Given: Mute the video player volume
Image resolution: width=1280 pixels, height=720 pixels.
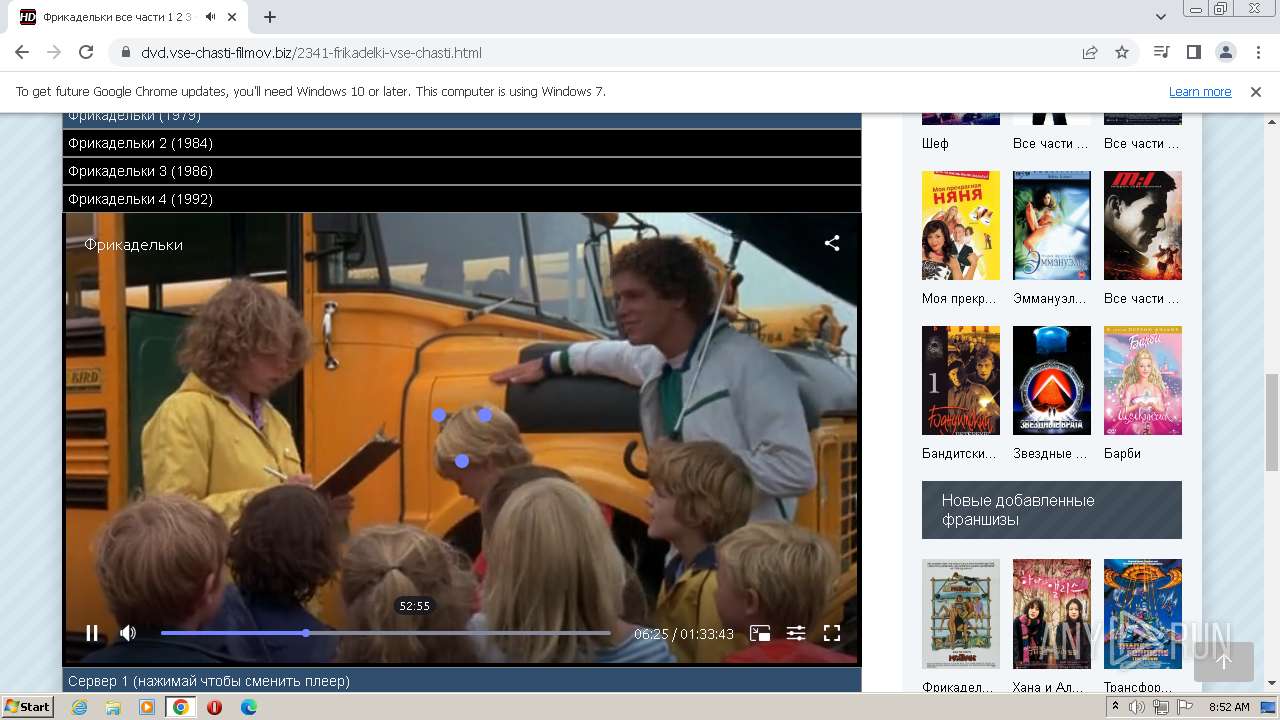Looking at the screenshot, I should coord(128,633).
